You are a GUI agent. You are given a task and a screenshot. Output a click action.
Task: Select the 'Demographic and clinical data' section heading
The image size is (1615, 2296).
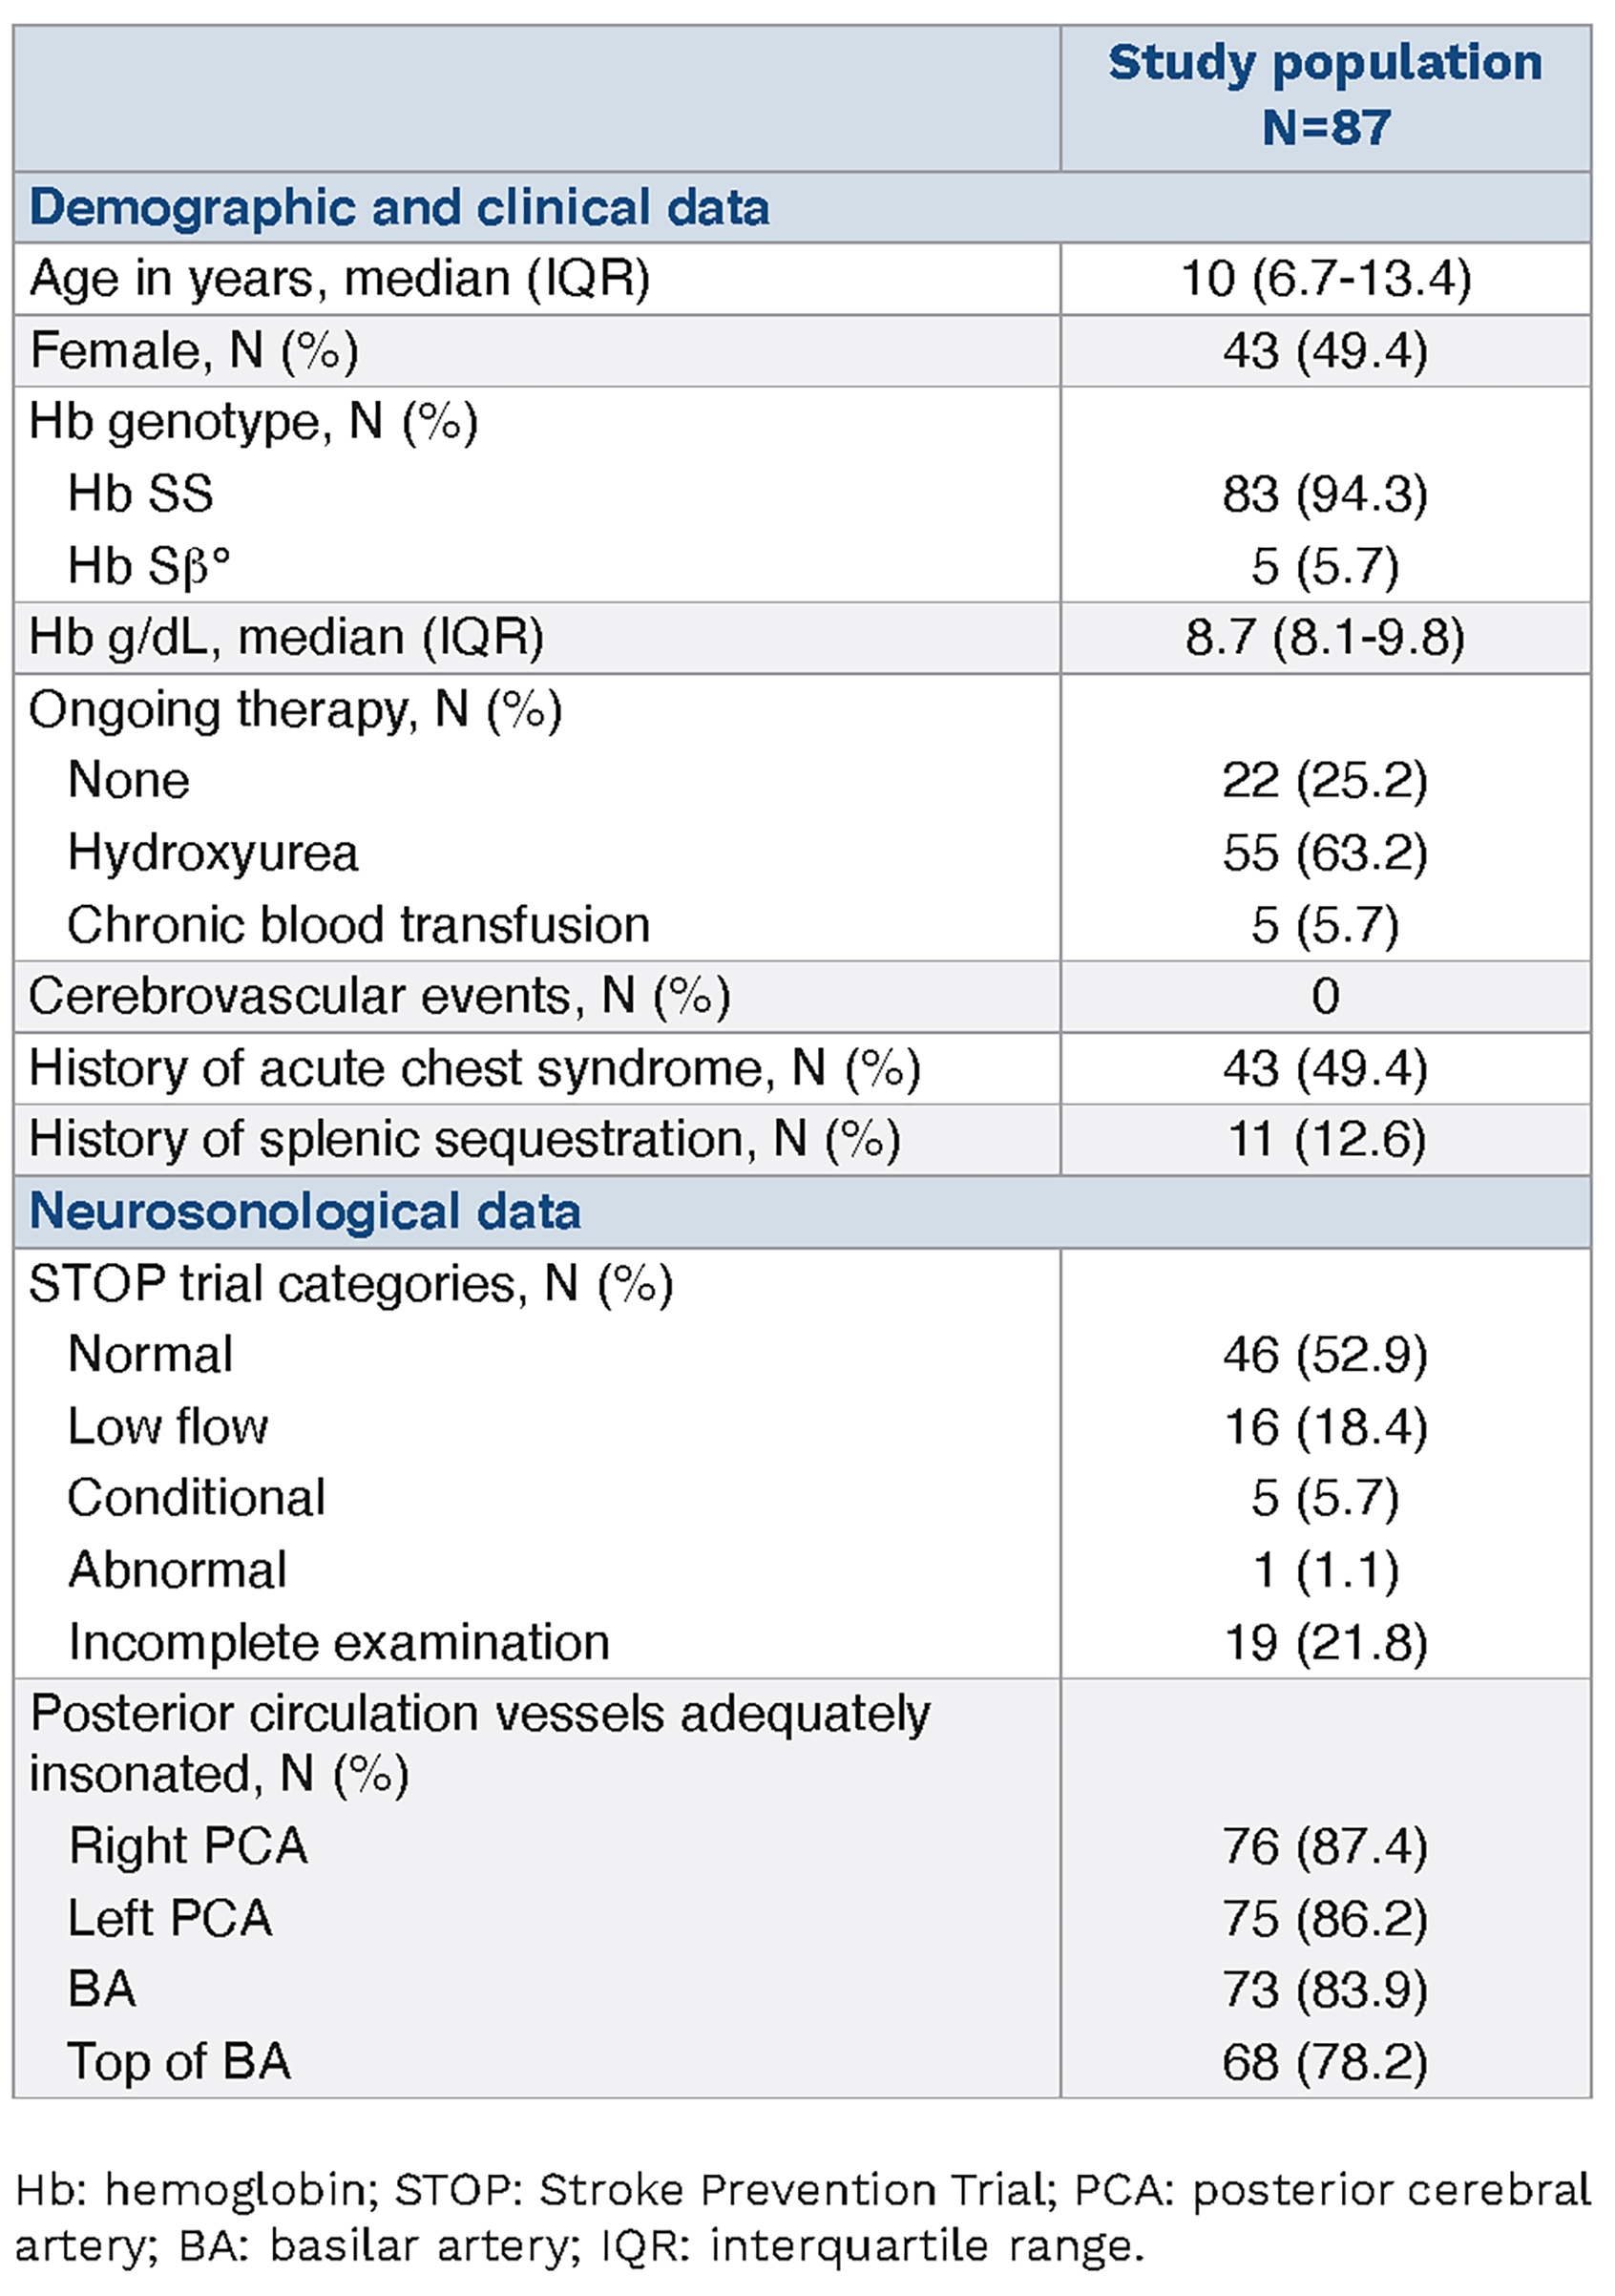click(x=399, y=208)
